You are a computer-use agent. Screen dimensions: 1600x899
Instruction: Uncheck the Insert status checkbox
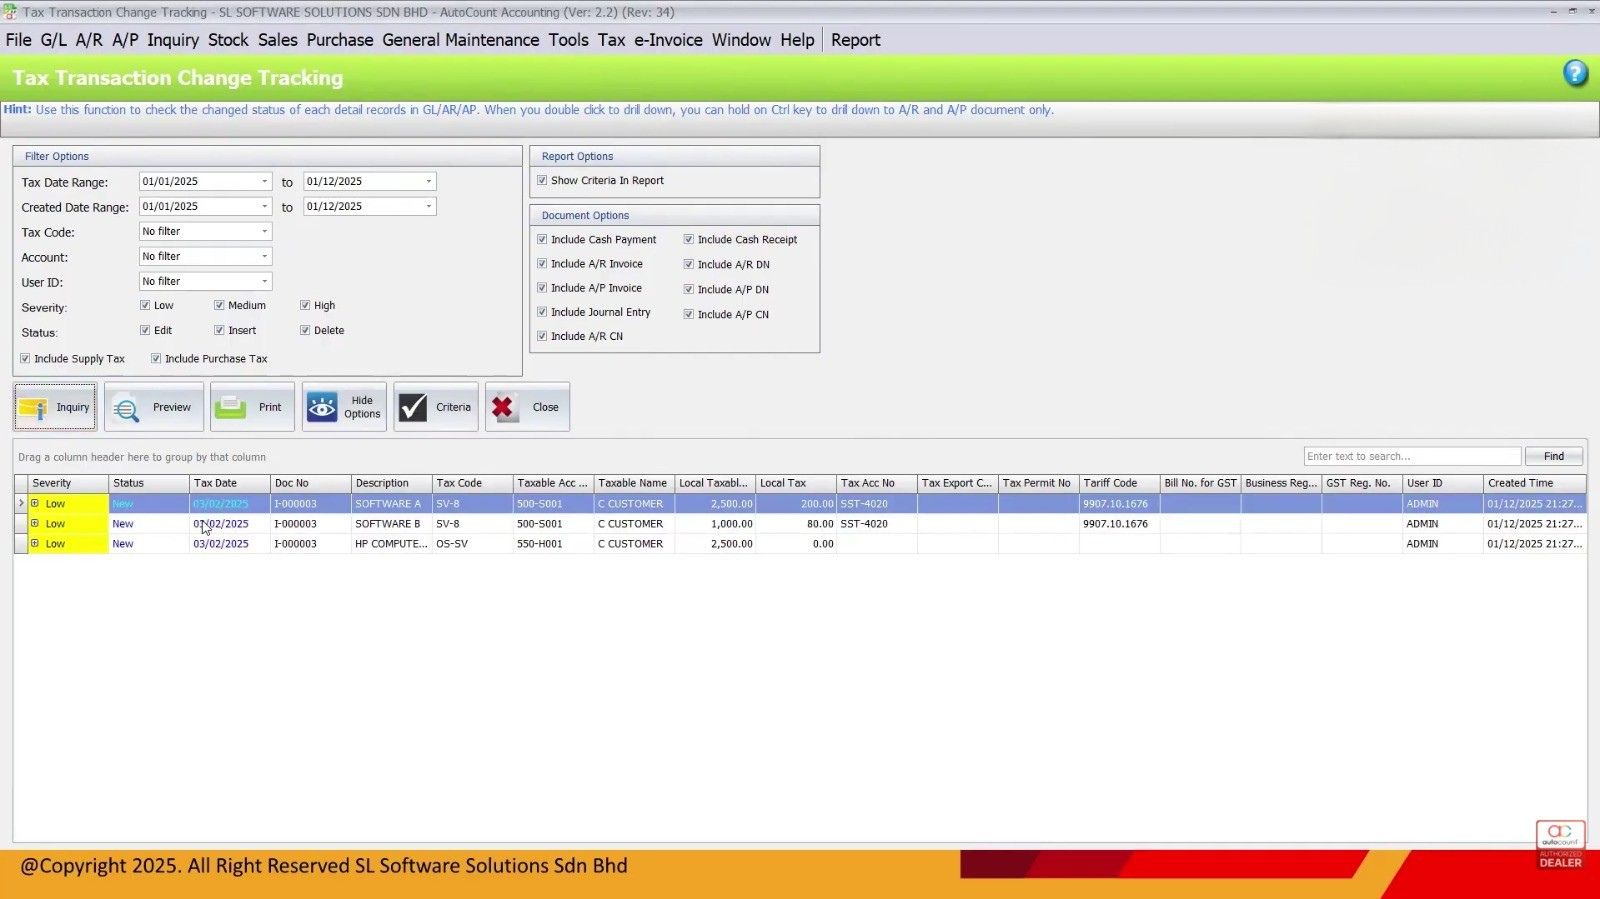tap(219, 330)
